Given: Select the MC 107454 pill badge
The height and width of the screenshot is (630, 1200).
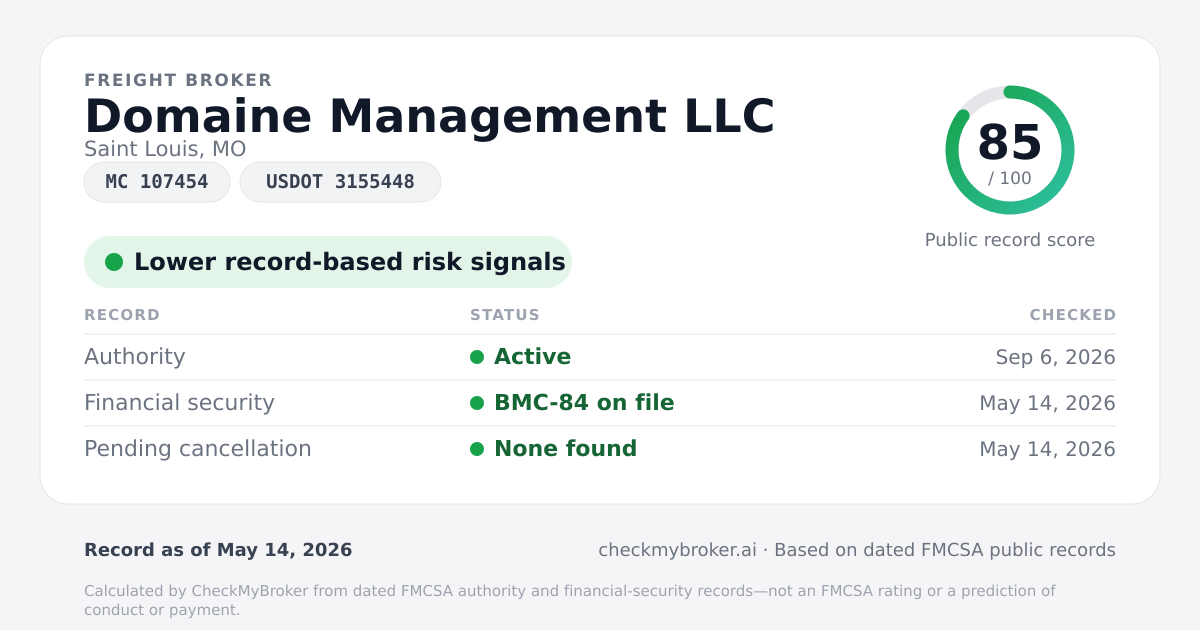Looking at the screenshot, I should (157, 182).
